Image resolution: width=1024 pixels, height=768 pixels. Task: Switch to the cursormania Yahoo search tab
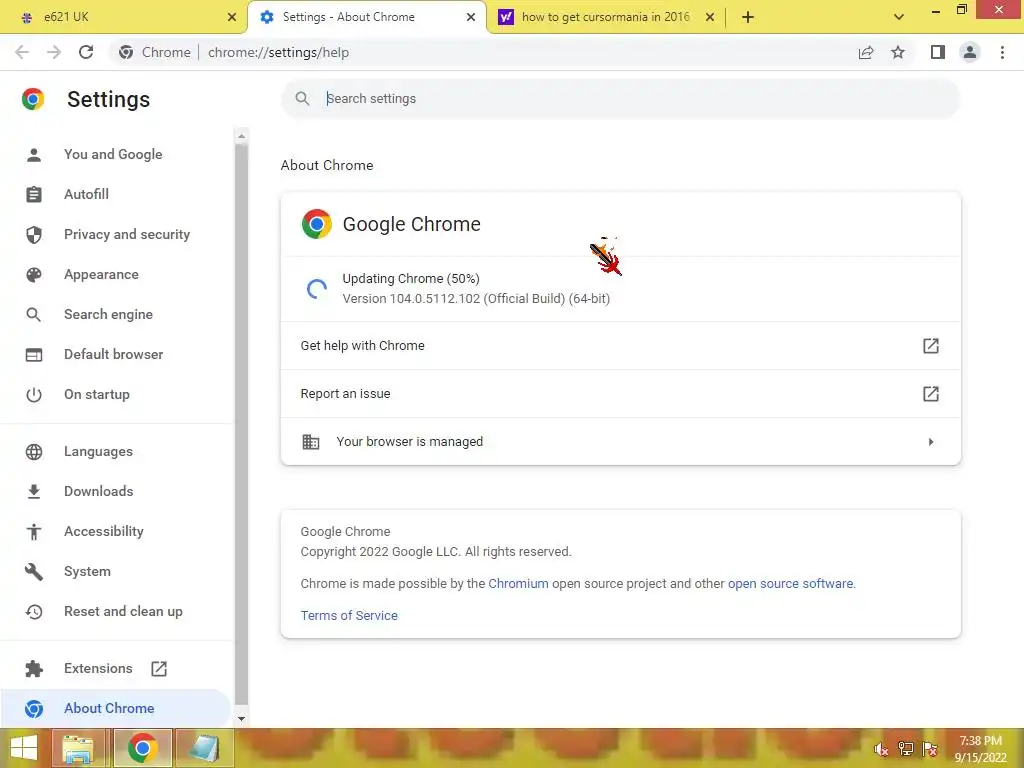(606, 17)
